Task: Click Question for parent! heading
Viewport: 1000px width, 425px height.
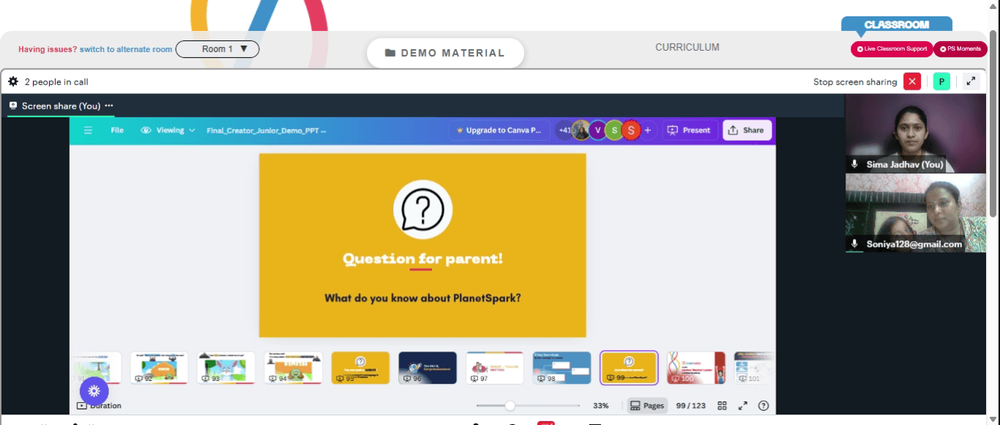Action: click(422, 258)
